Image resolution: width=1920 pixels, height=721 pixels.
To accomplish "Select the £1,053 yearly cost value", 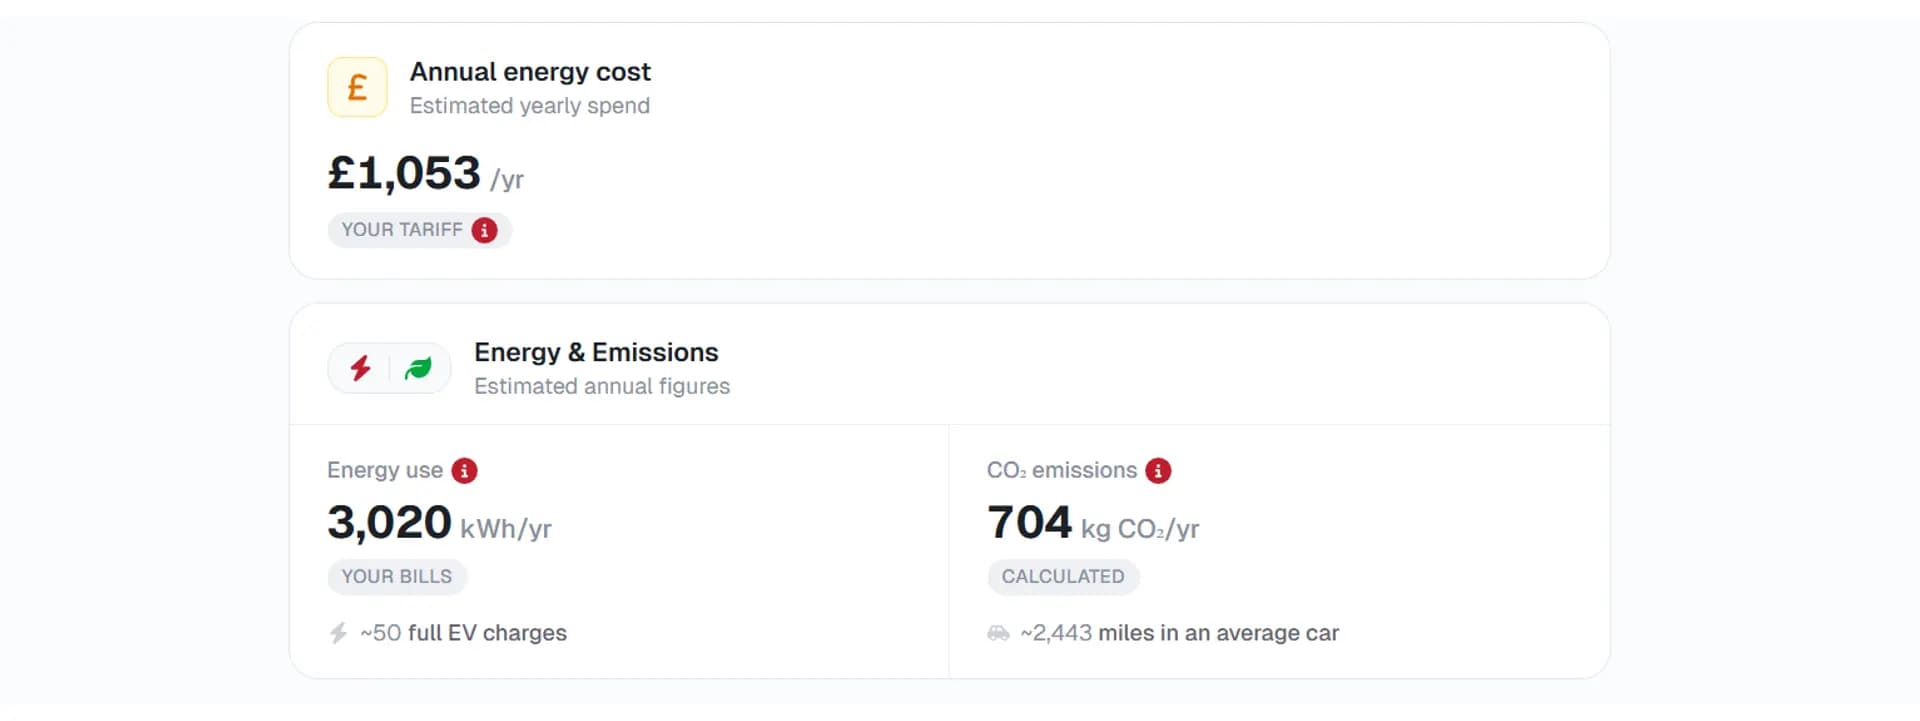I will point(404,172).
